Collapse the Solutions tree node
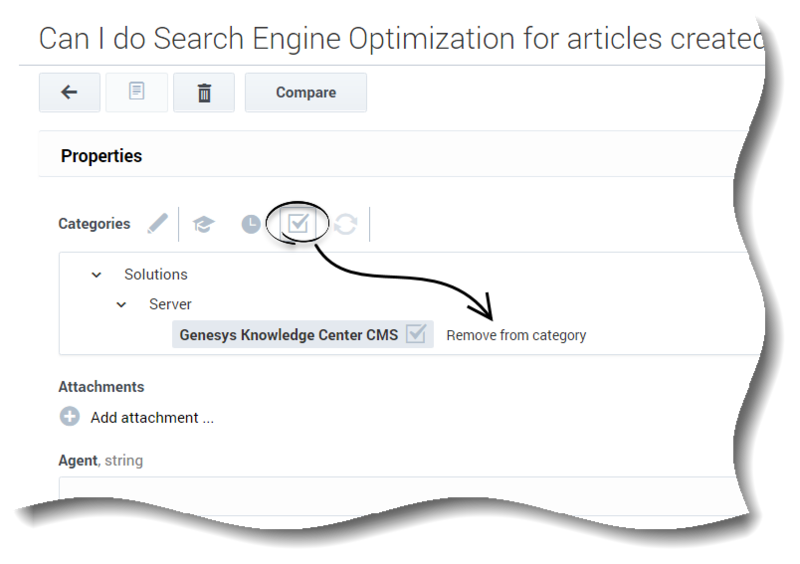The image size is (800, 564). tap(96, 275)
